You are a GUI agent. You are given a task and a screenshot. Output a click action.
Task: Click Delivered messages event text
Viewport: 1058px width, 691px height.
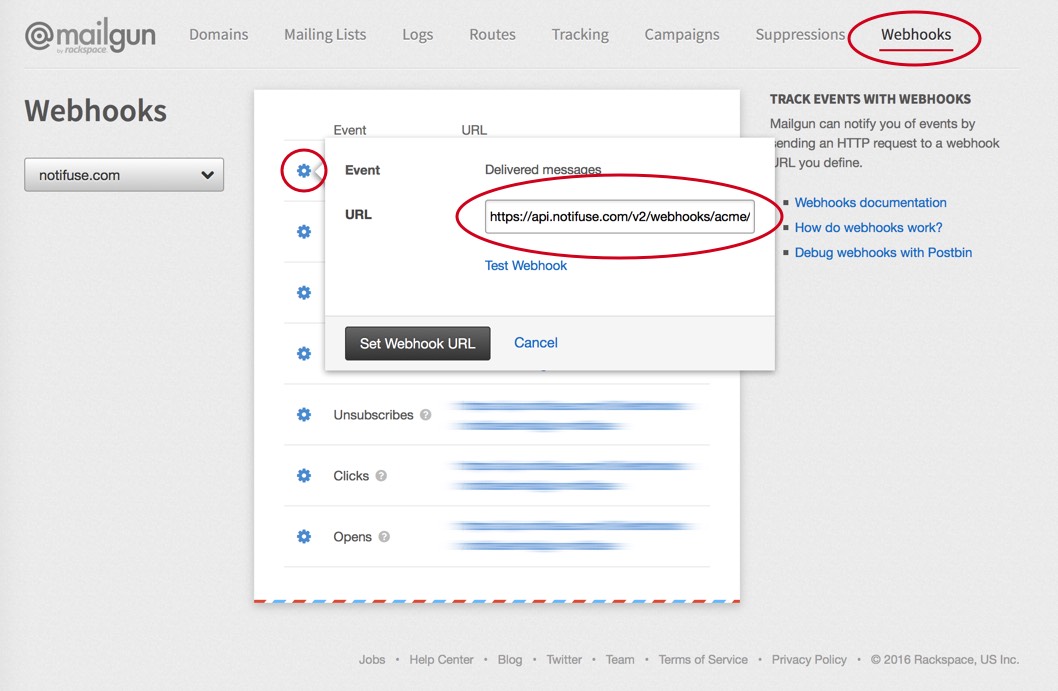pyautogui.click(x=543, y=169)
